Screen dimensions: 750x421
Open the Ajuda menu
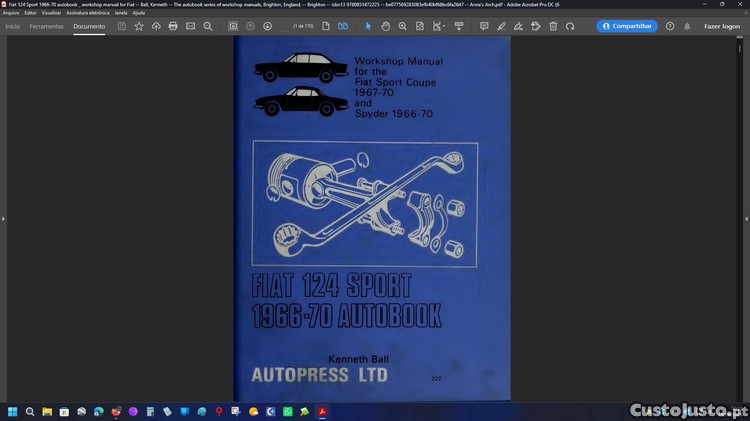pyautogui.click(x=139, y=13)
